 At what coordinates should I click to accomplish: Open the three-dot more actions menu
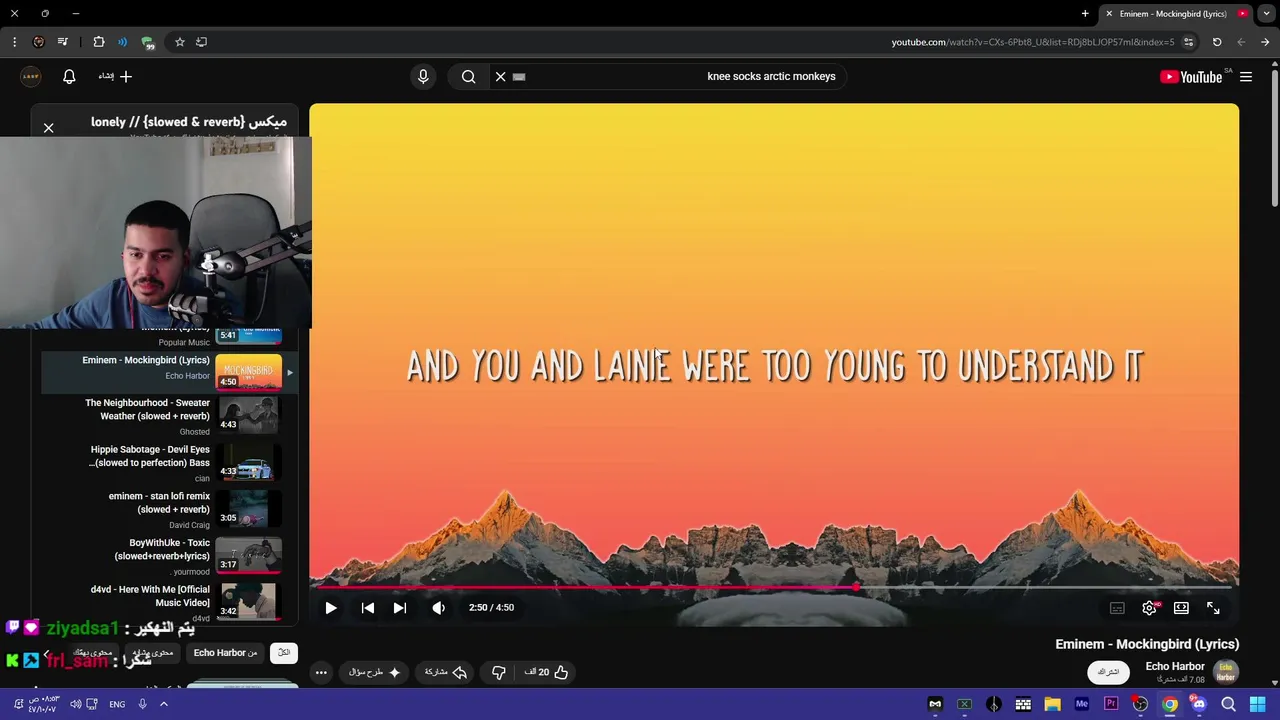(321, 672)
